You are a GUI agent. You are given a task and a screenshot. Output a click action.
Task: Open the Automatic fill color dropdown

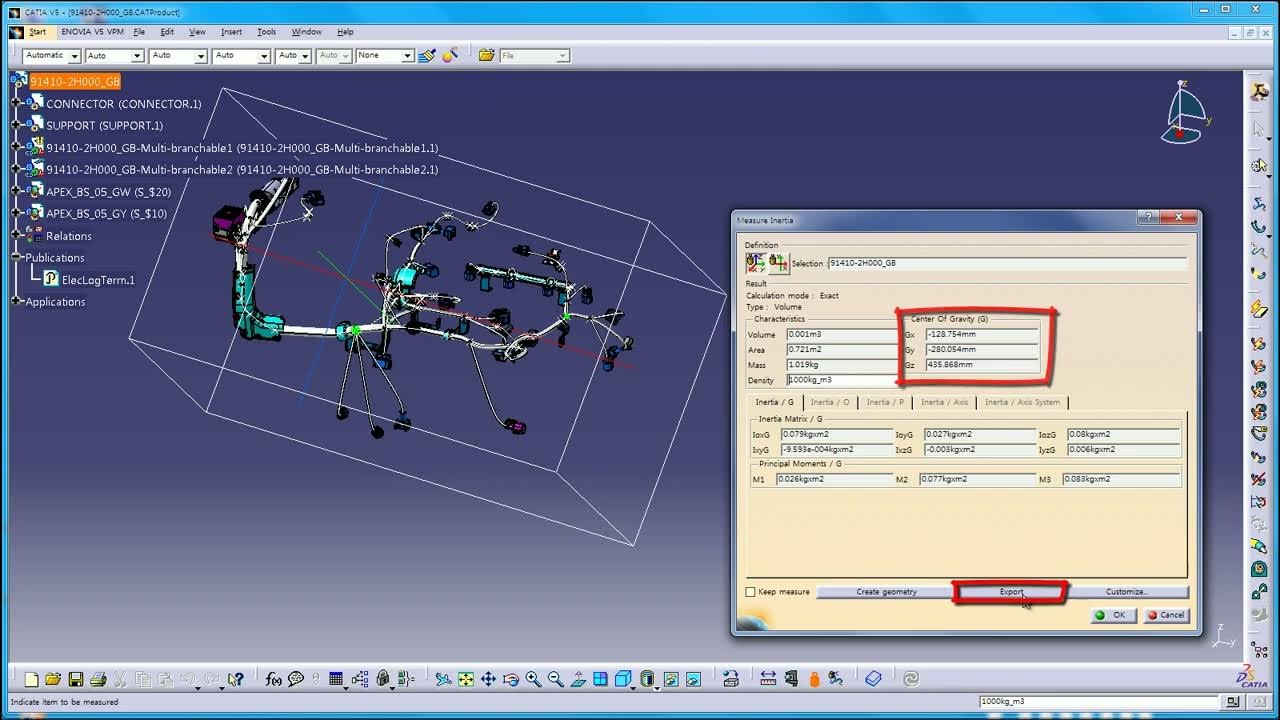point(73,56)
